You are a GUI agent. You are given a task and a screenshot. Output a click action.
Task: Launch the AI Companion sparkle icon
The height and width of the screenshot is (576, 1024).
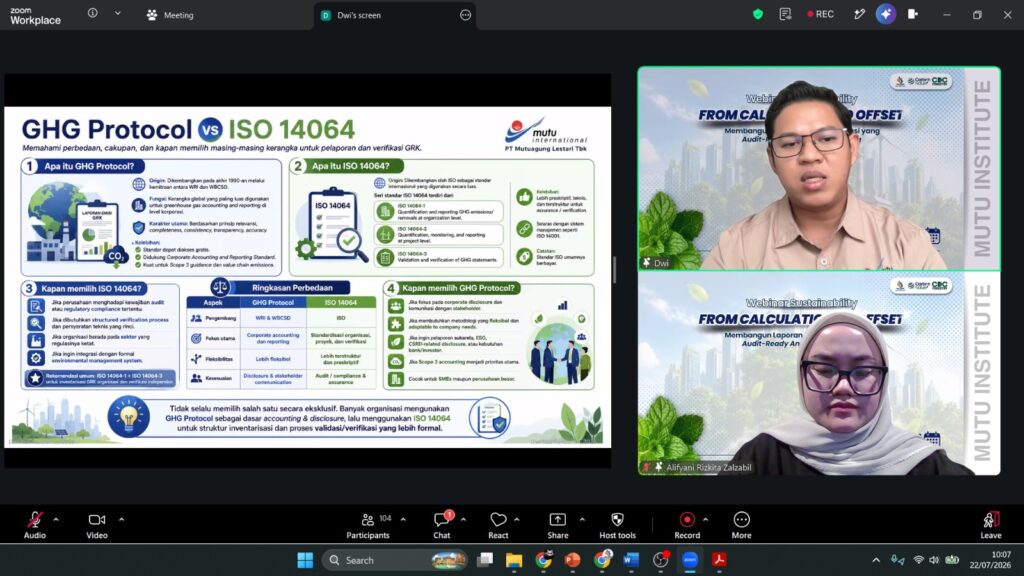click(x=886, y=14)
